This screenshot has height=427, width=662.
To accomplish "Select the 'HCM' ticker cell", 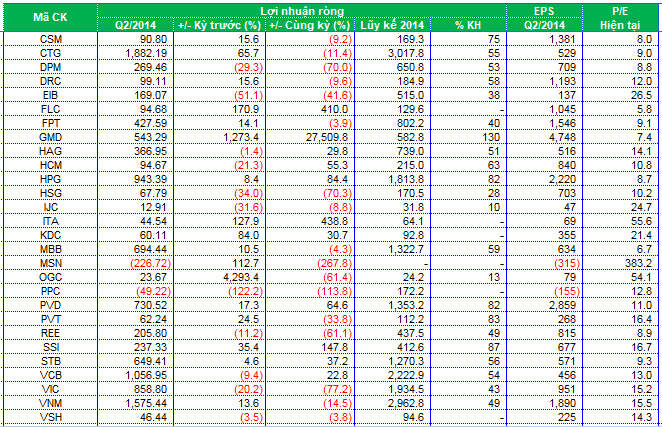I will pos(50,165).
